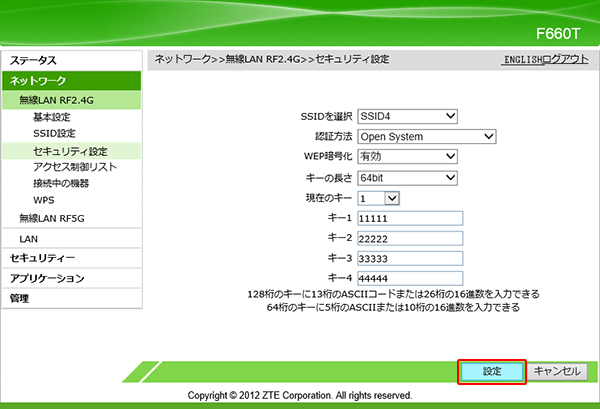
Task: Expand 無線LAN RF5G section
Action: (x=55, y=218)
